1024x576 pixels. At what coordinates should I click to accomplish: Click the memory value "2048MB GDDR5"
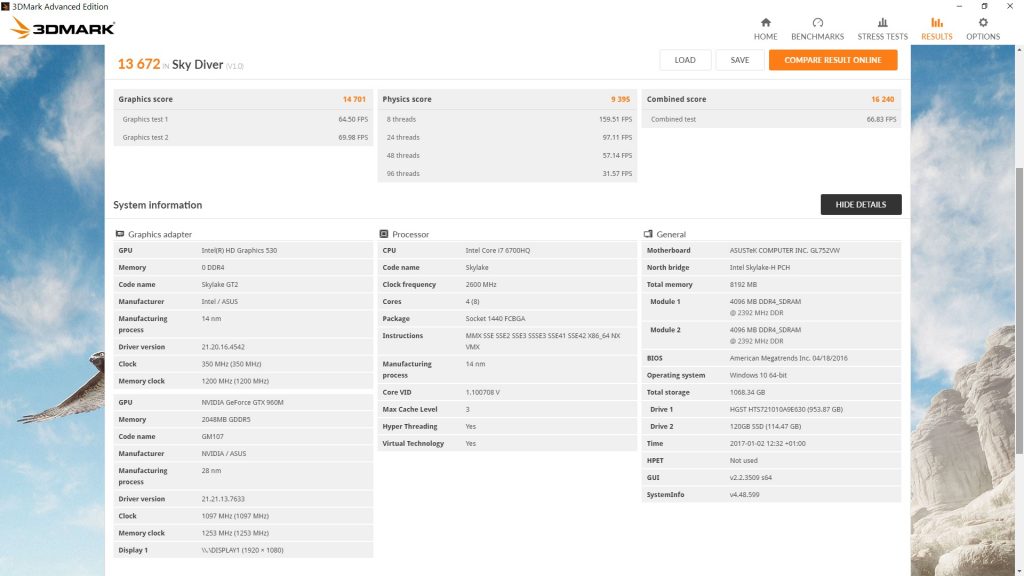(x=225, y=420)
